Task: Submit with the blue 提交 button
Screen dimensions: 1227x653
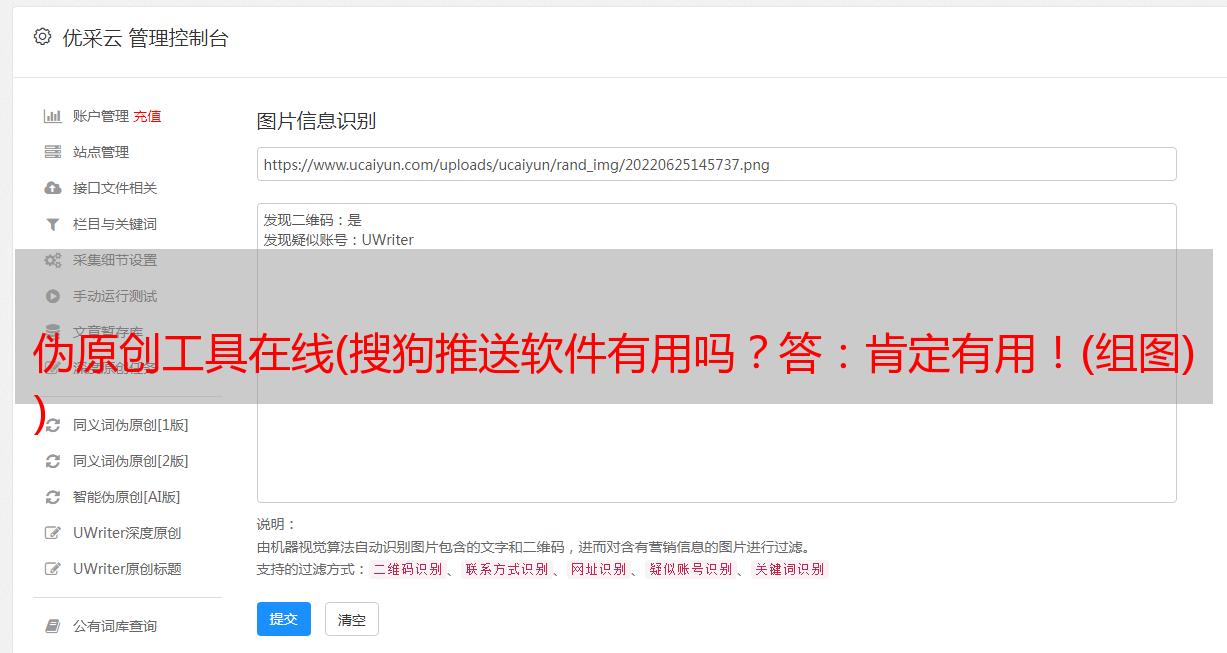Action: [284, 619]
